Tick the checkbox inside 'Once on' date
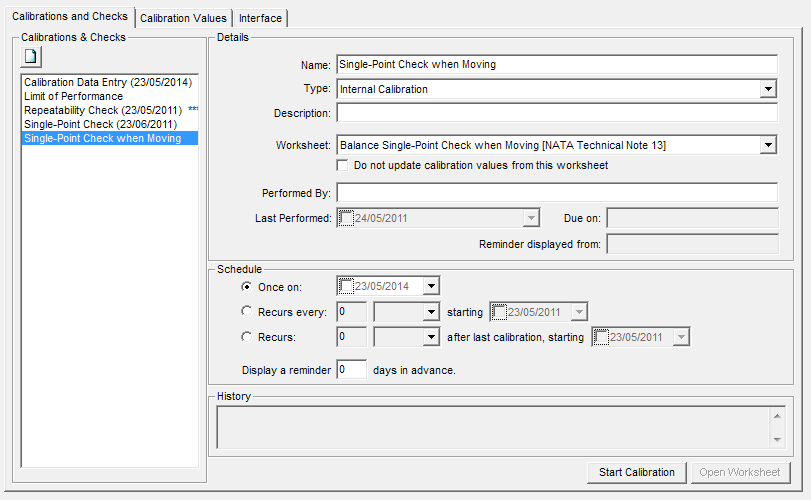 (x=346, y=287)
